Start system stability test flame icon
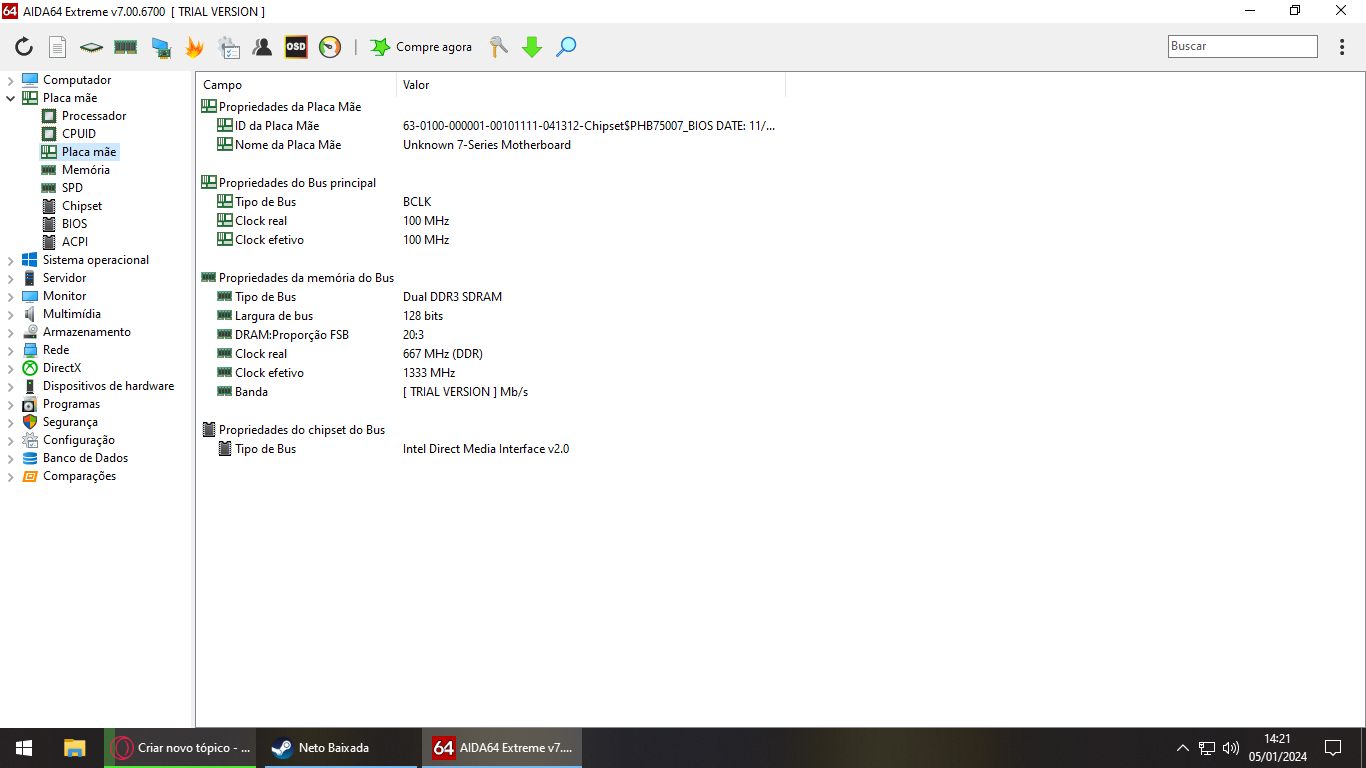The height and width of the screenshot is (768, 1366). point(194,47)
